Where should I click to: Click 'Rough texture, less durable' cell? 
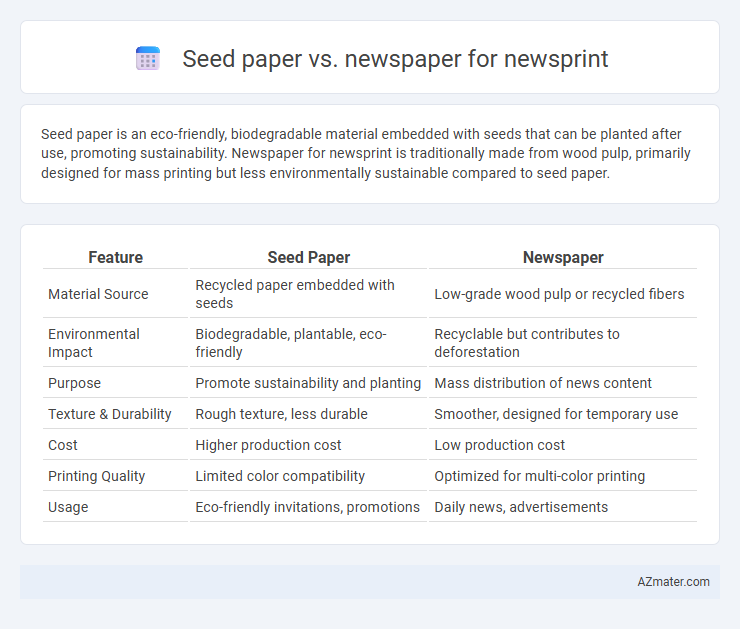tap(308, 414)
